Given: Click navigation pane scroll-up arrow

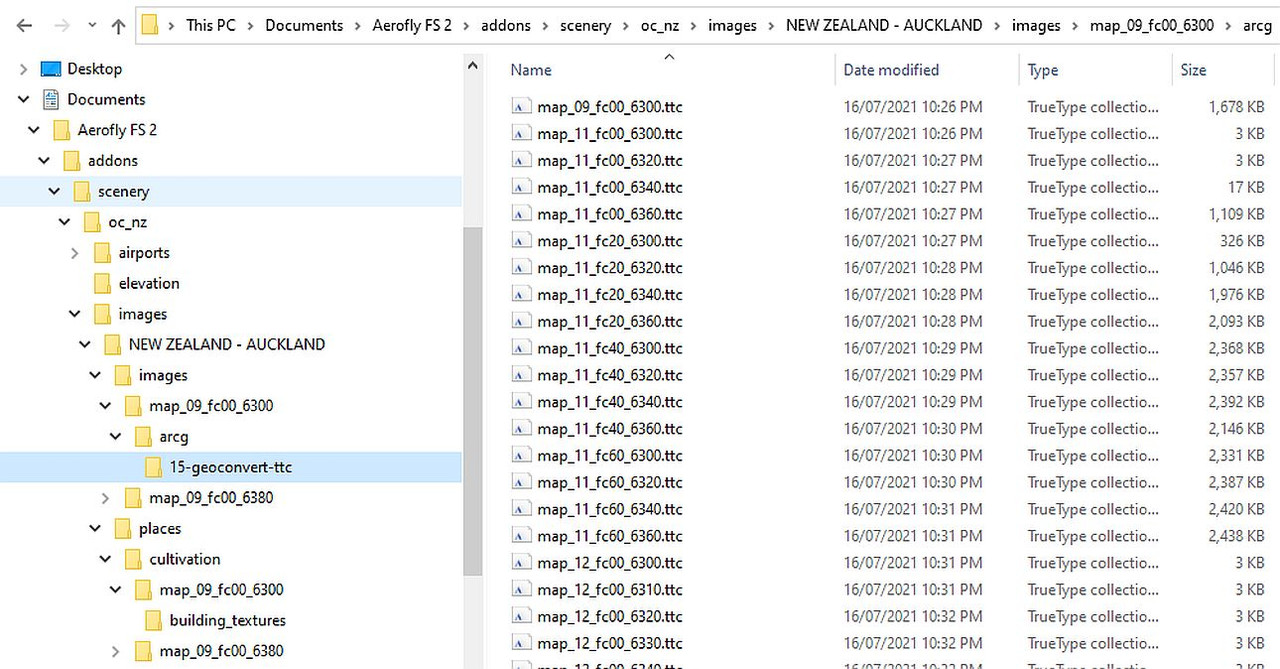Looking at the screenshot, I should [x=473, y=67].
